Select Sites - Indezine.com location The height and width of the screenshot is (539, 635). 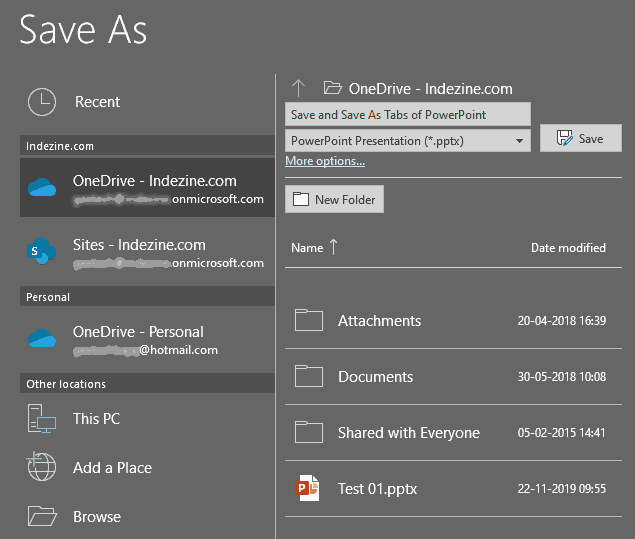point(147,252)
